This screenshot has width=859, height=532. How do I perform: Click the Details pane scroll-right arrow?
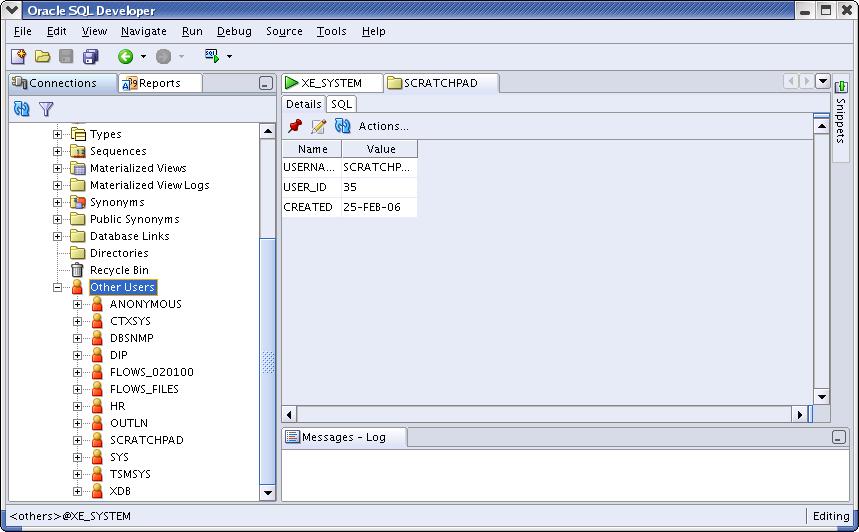coord(799,414)
